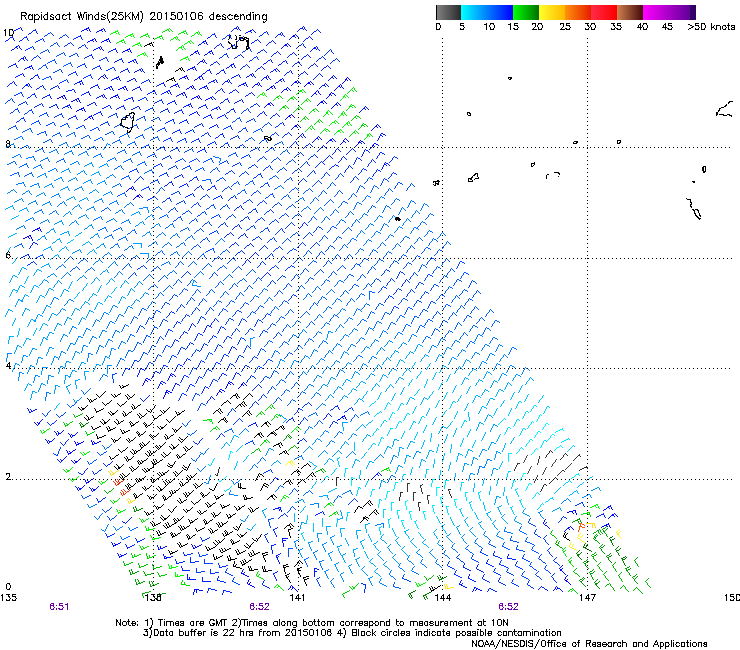
Task: Click the 'NOAA/NESDIS/Office of Research and Applications' credit
Action: 589,644
